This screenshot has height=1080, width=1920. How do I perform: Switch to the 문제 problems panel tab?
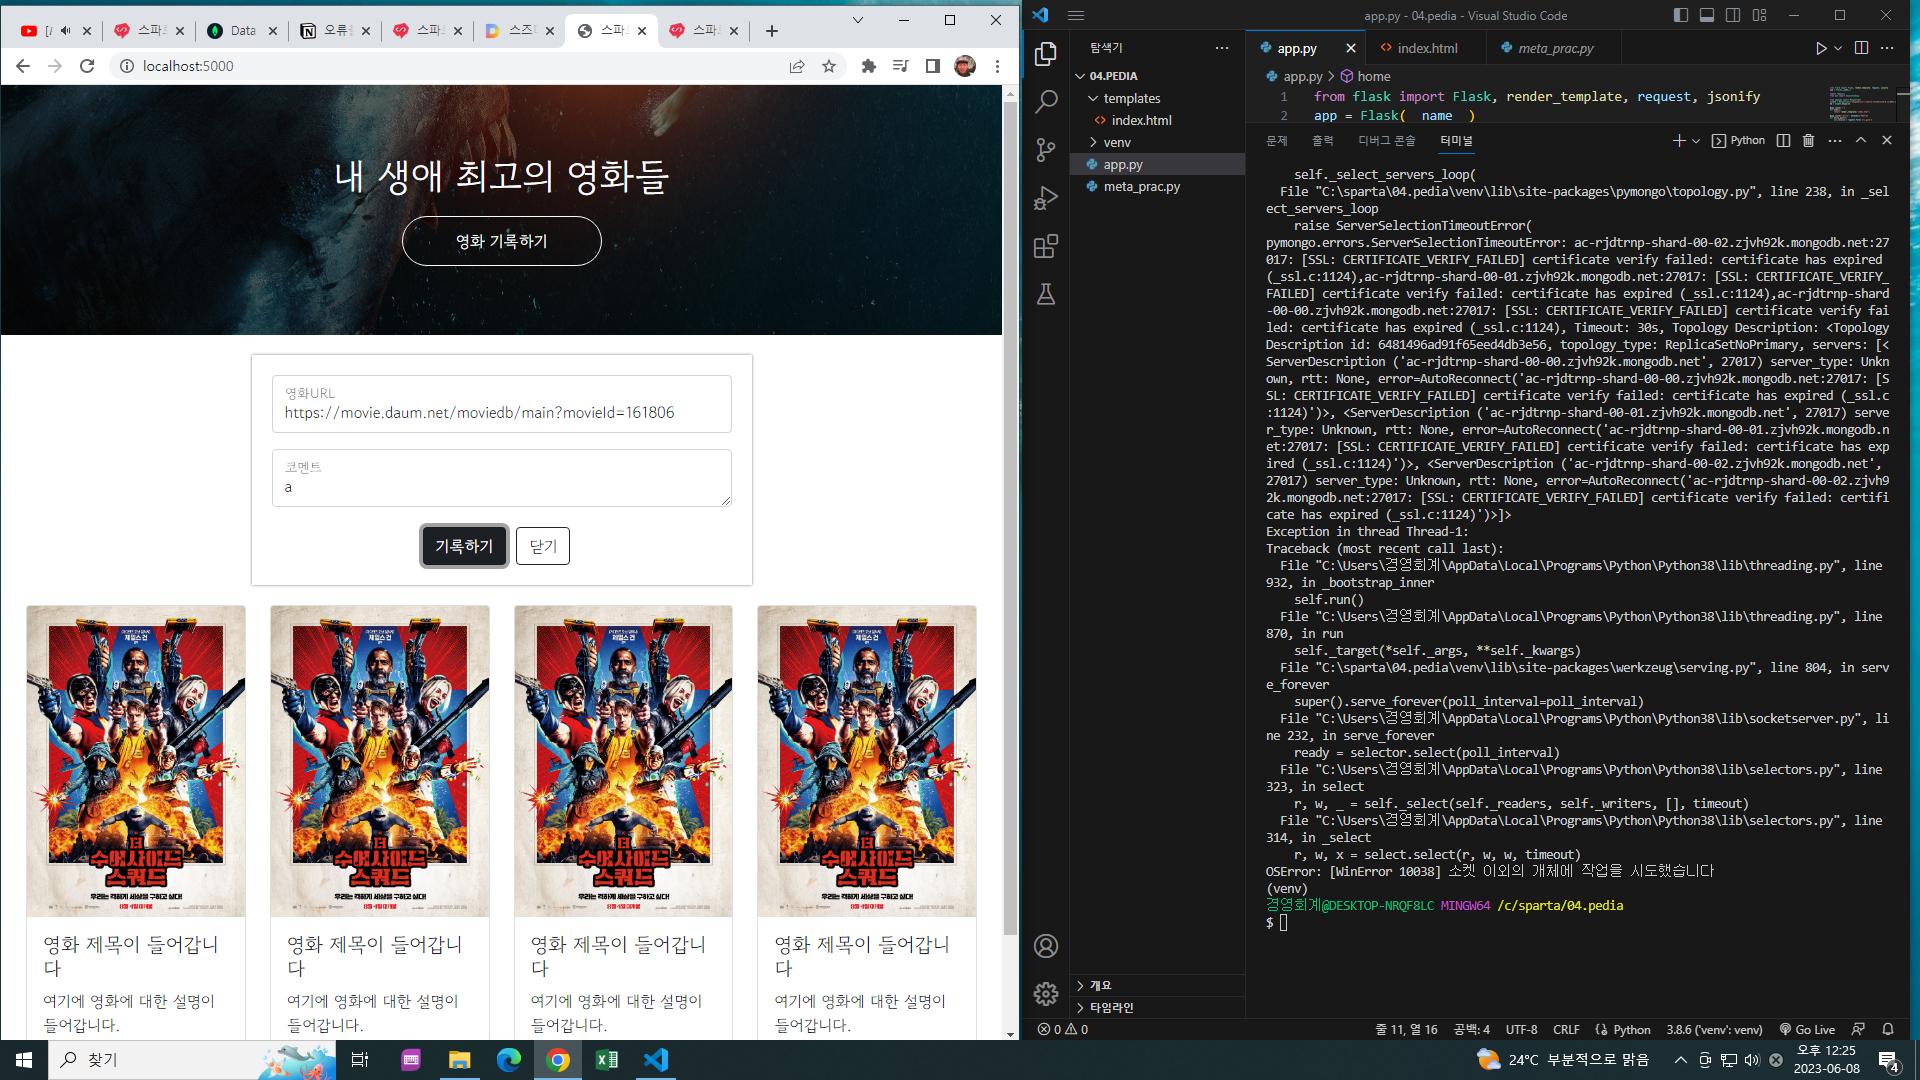[1277, 141]
